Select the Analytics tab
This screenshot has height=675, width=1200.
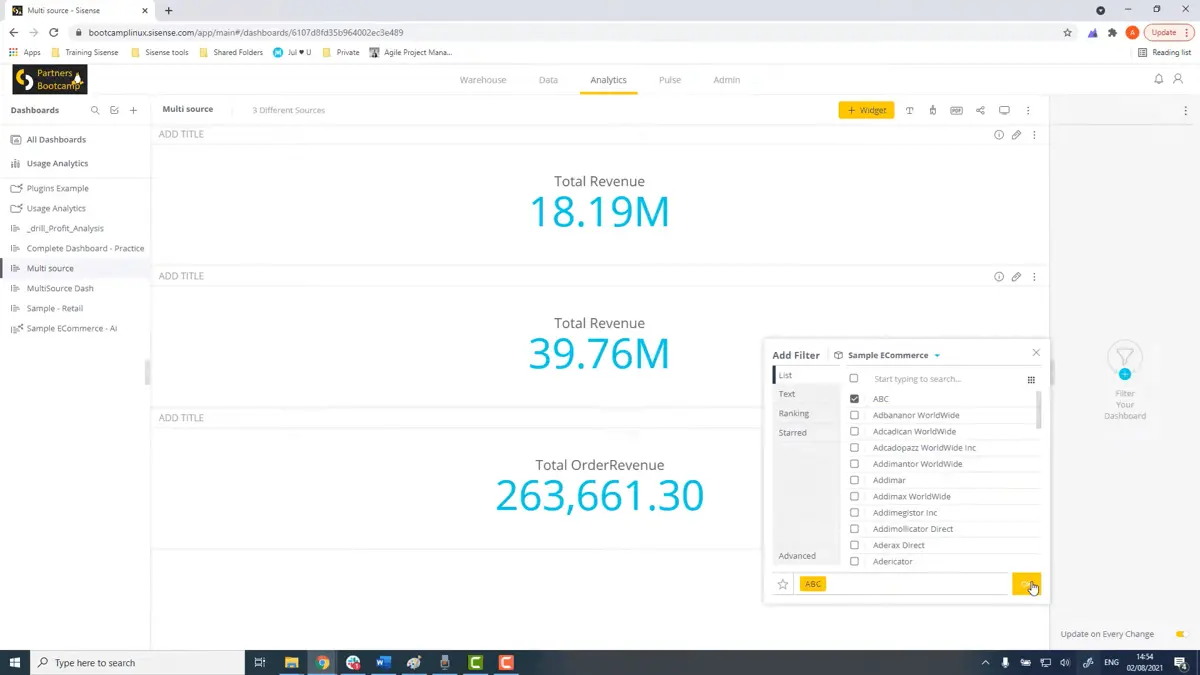pyautogui.click(x=608, y=80)
